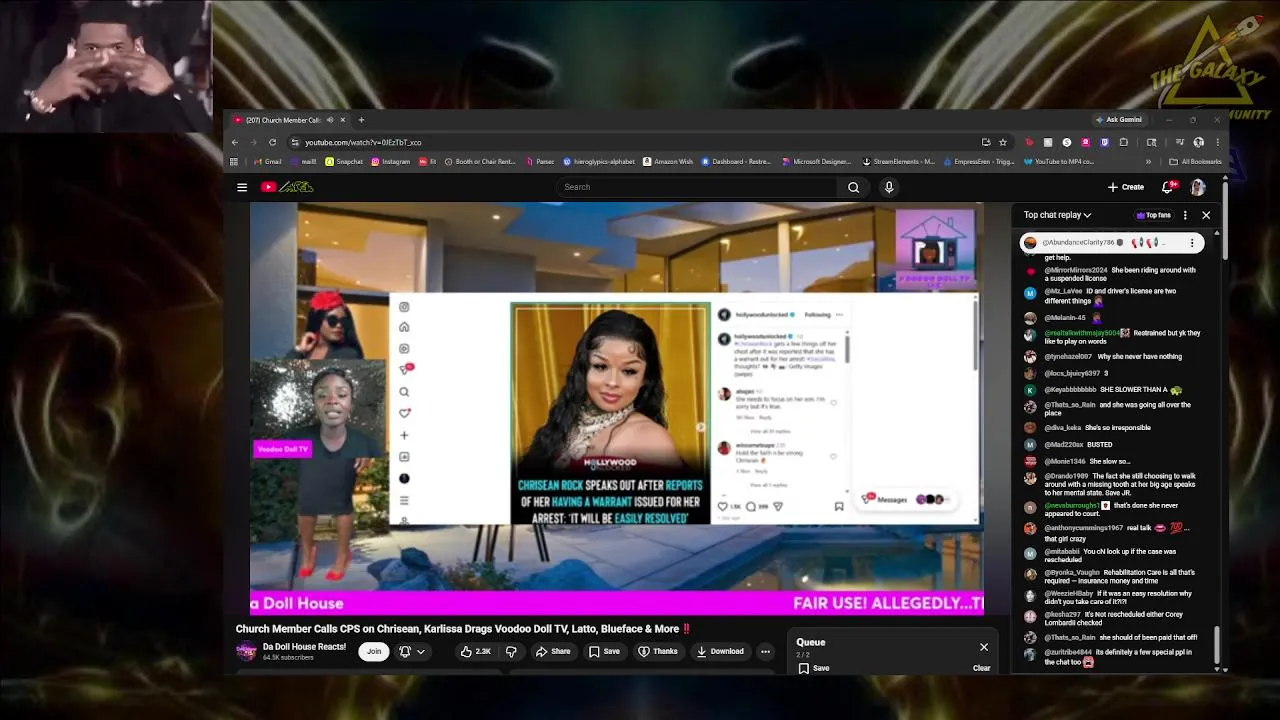The image size is (1280, 720).
Task: Click the YouTube search input field
Action: click(696, 187)
